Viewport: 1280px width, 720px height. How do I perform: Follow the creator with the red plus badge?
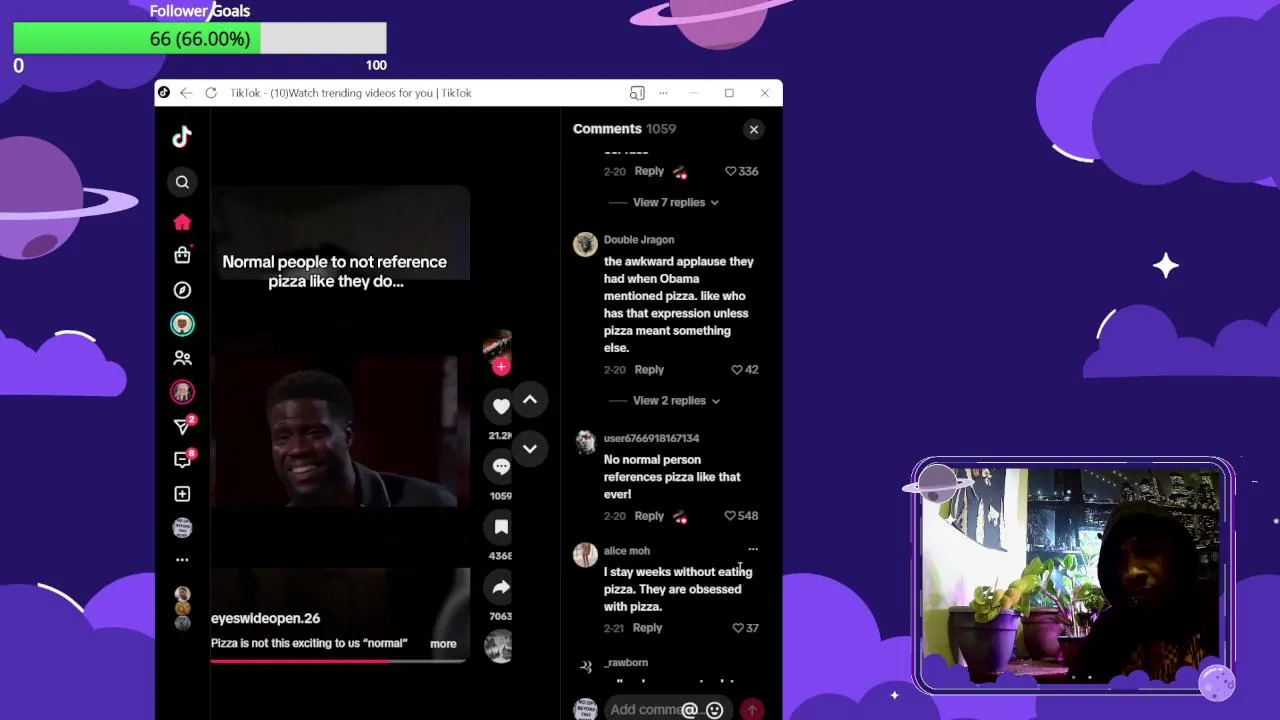[501, 367]
